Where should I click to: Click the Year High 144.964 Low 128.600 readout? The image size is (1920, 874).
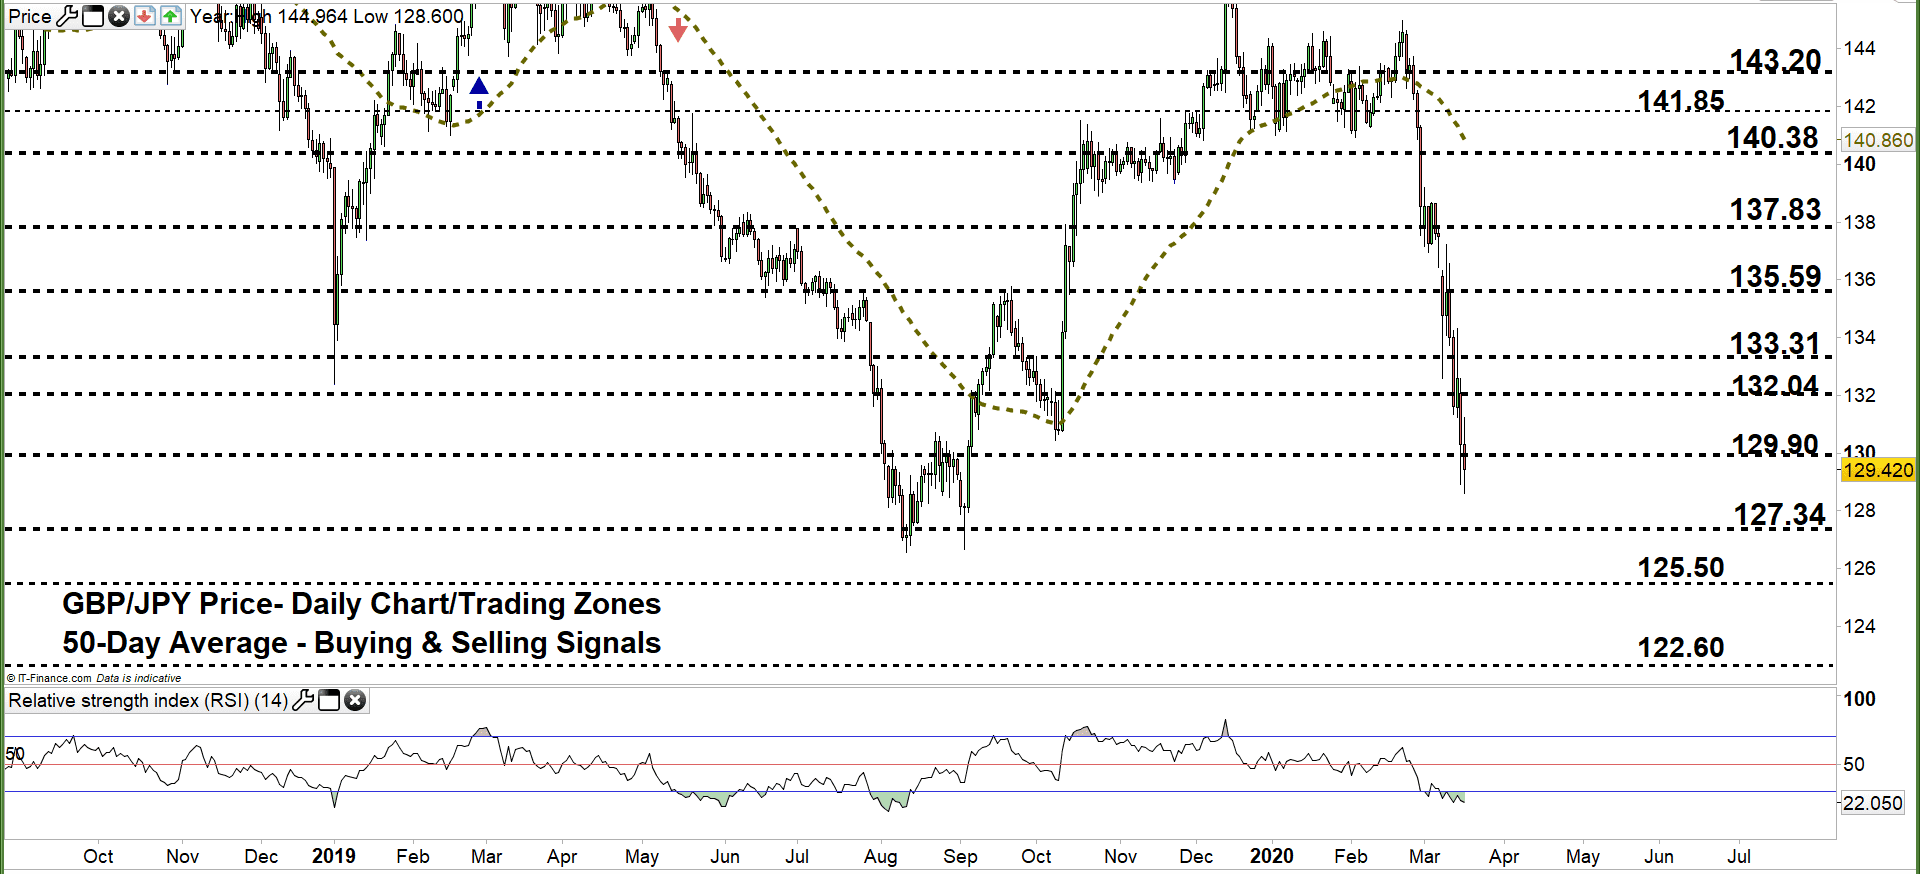[327, 16]
